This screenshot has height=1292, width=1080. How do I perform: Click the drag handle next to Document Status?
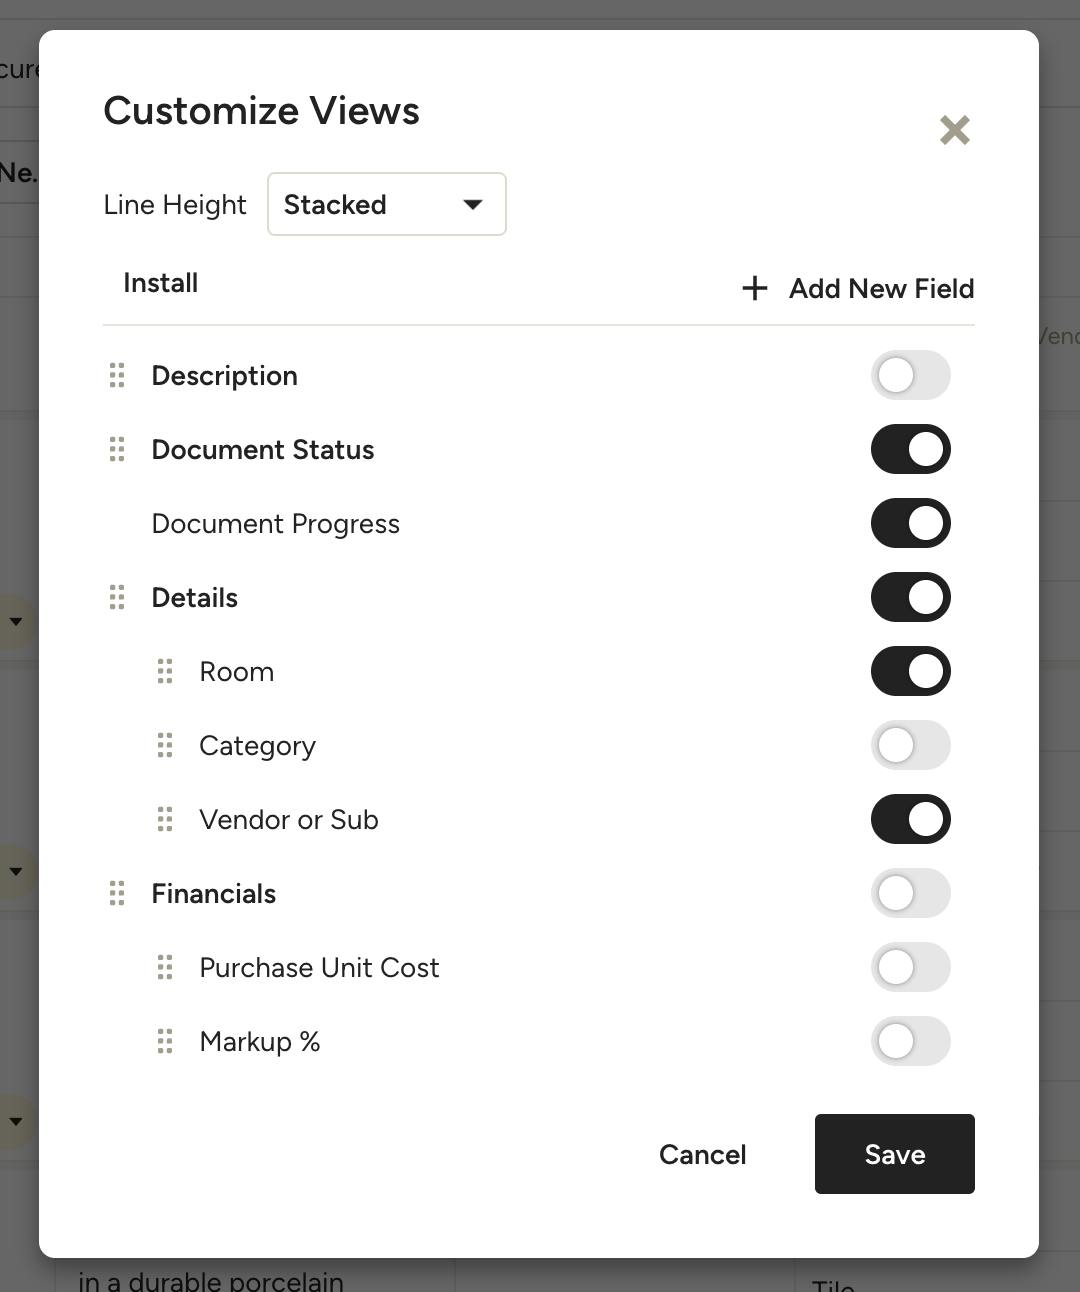click(117, 449)
